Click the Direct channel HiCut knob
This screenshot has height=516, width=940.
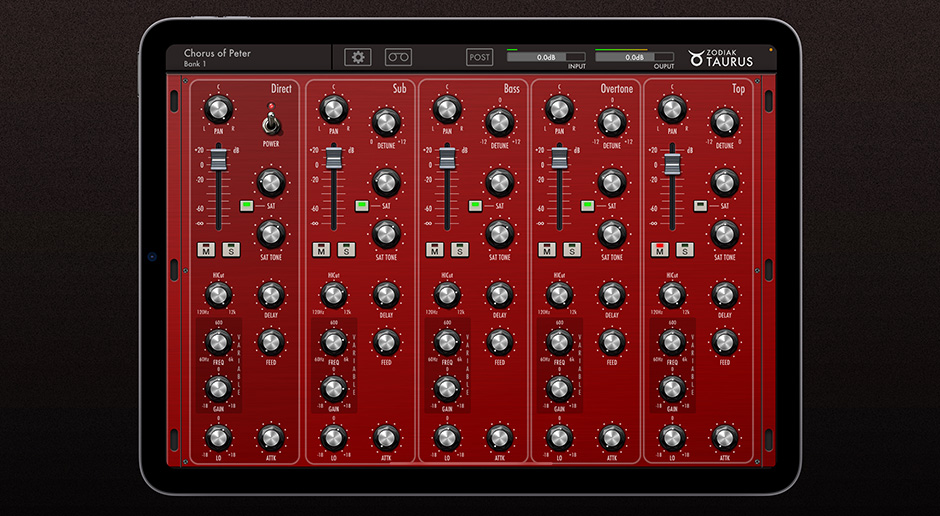pyautogui.click(x=219, y=294)
